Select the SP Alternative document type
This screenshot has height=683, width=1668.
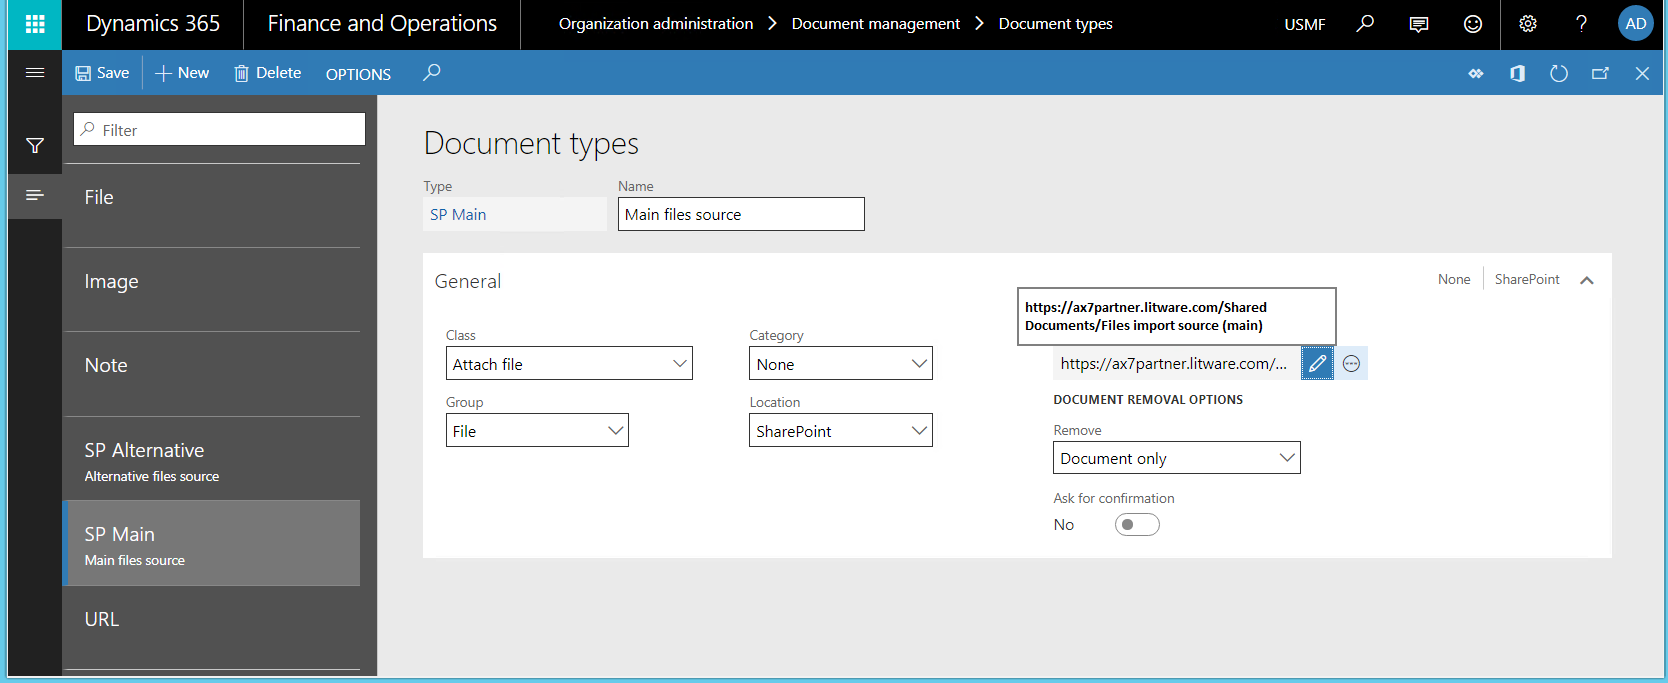point(212,458)
